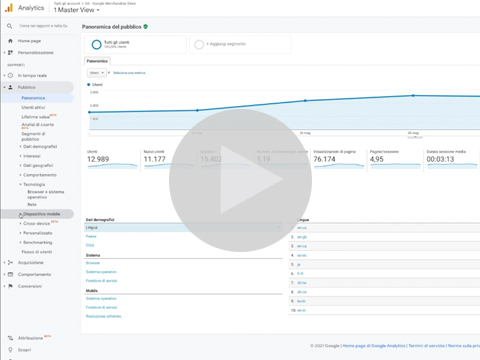Click the Visualizzazioni di pagina 76.174 card

coord(338,160)
